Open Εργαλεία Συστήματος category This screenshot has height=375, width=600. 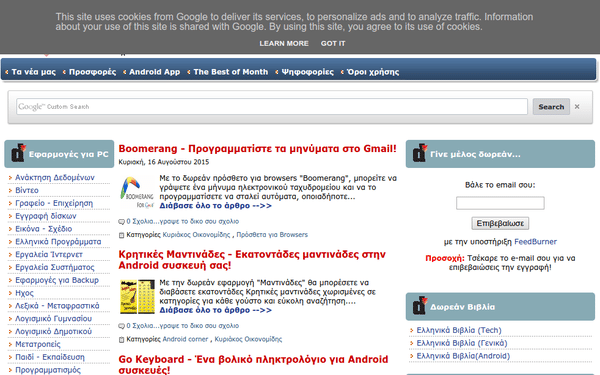point(55,267)
